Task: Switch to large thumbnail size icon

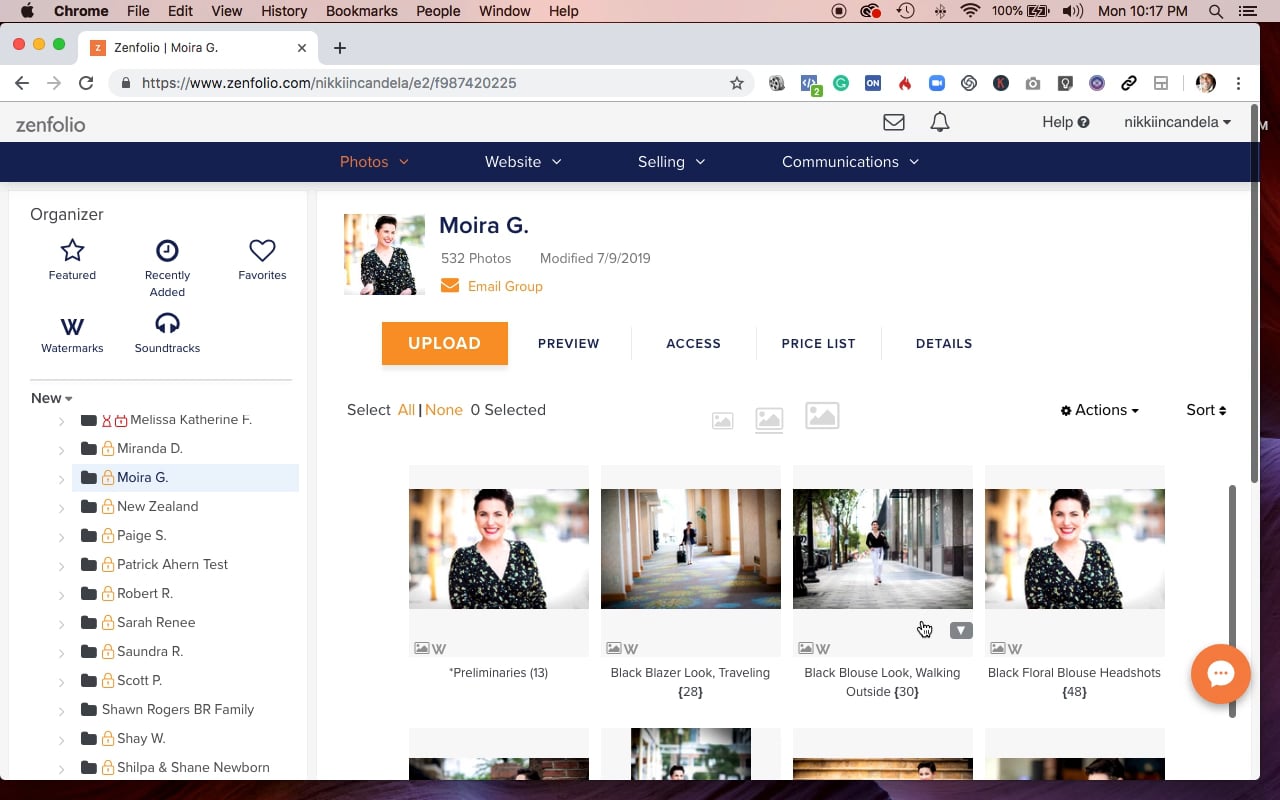Action: 822,416
